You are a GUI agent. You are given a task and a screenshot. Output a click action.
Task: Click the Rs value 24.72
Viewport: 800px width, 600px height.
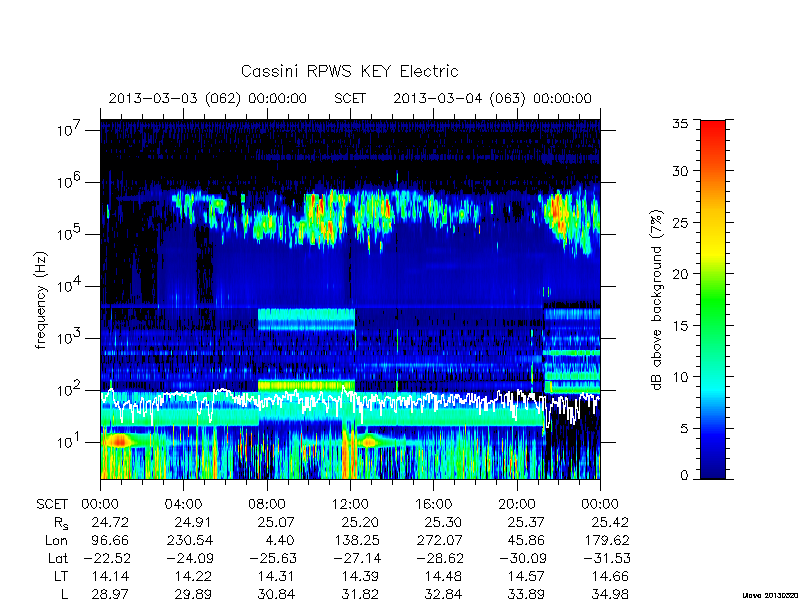tap(110, 522)
